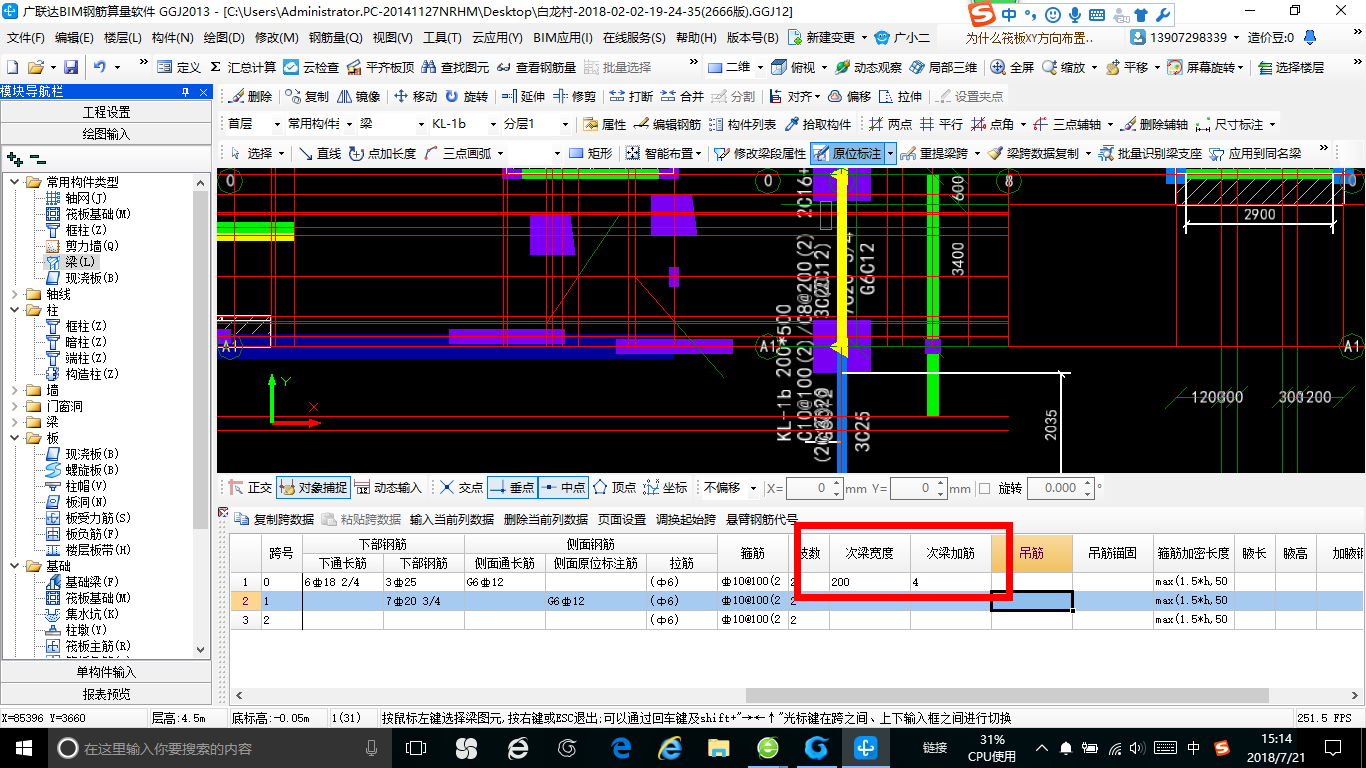Image resolution: width=1366 pixels, height=768 pixels.
Task: Click 复制跨数据 copy span data
Action: 275,519
